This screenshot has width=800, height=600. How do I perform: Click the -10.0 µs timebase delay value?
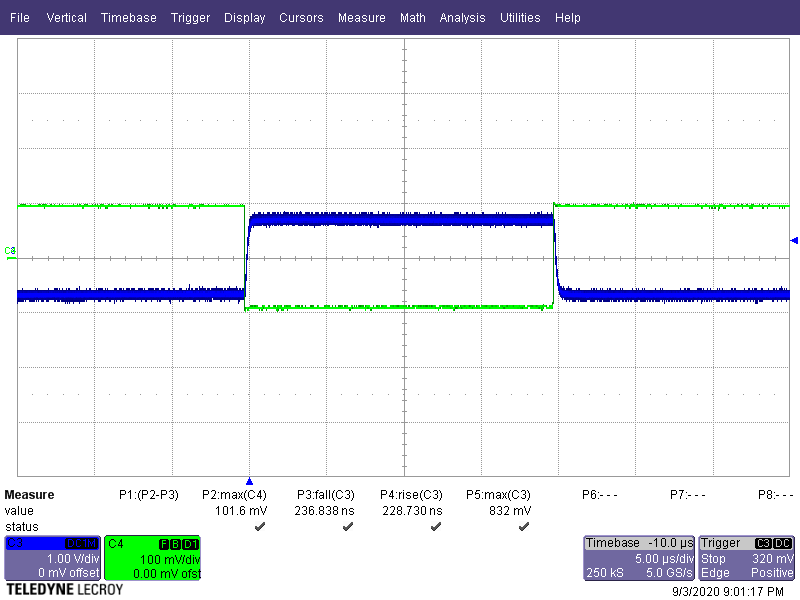pyautogui.click(x=670, y=543)
